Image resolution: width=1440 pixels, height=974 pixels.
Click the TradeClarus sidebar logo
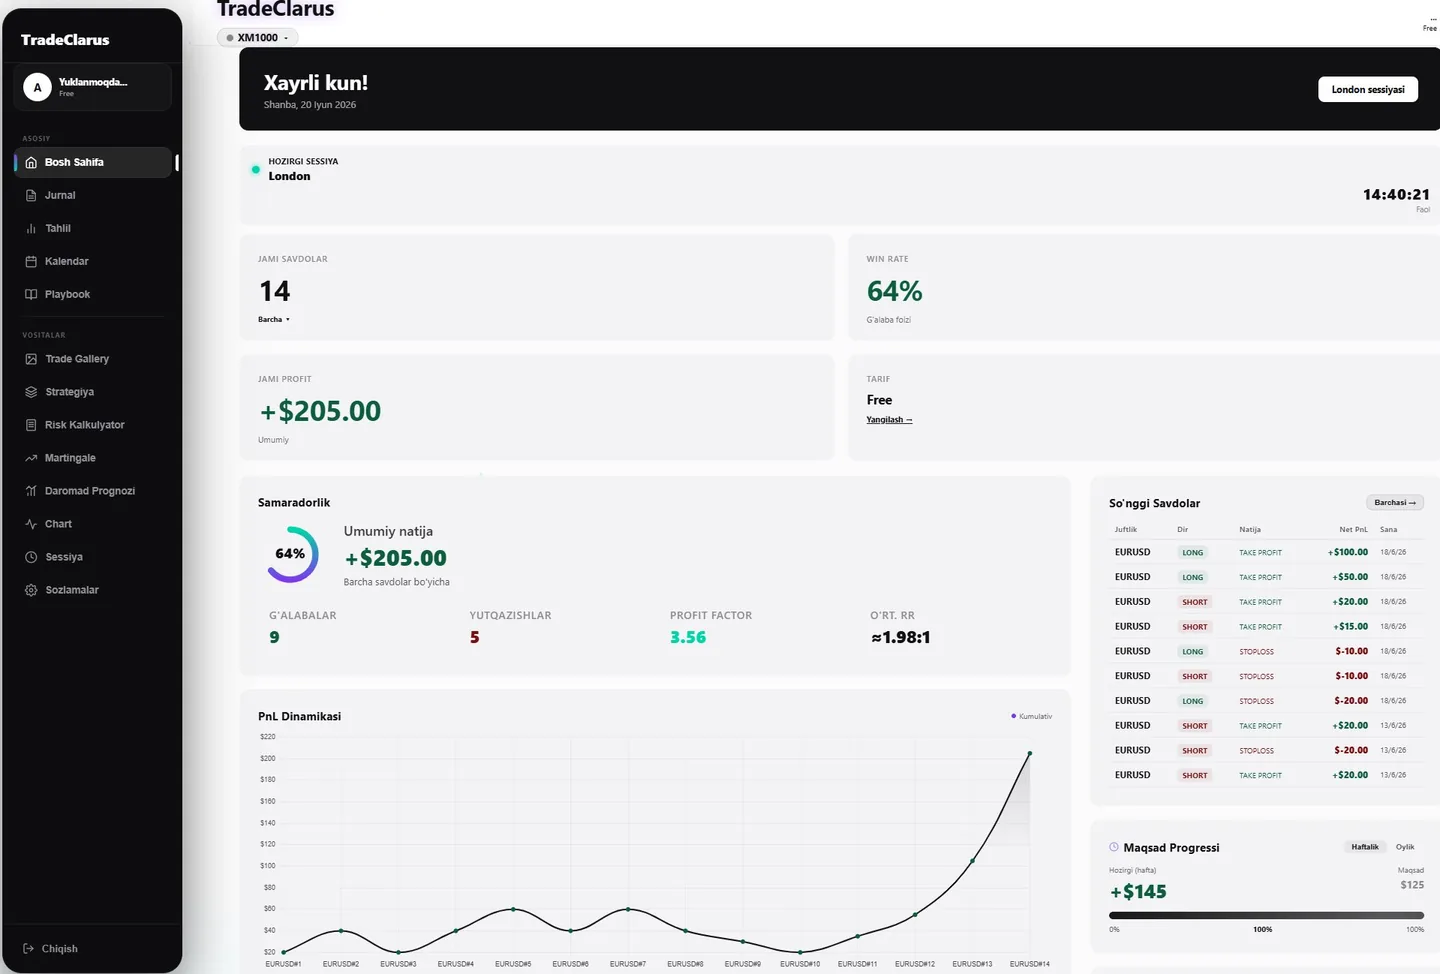coord(65,40)
